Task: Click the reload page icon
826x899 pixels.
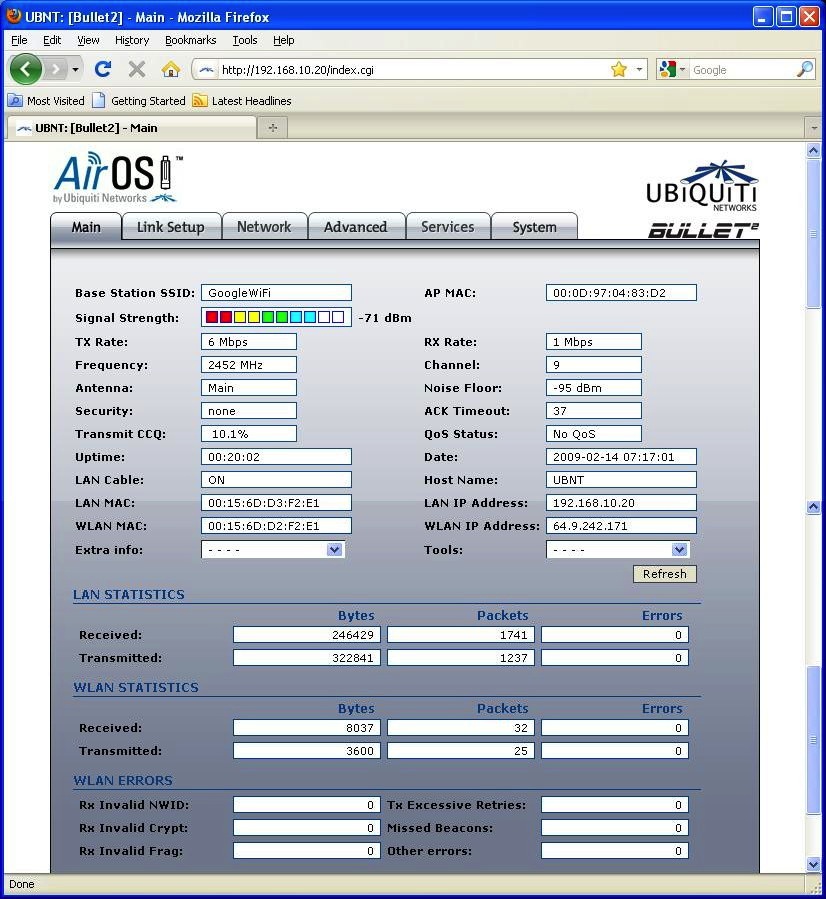Action: click(x=102, y=69)
